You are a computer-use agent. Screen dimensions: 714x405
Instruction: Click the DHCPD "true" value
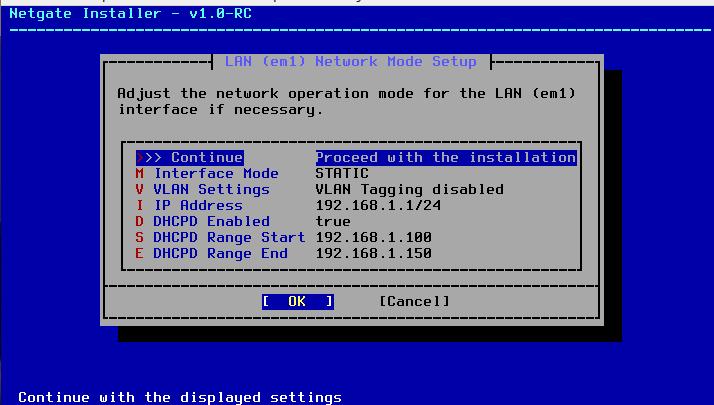(x=333, y=221)
